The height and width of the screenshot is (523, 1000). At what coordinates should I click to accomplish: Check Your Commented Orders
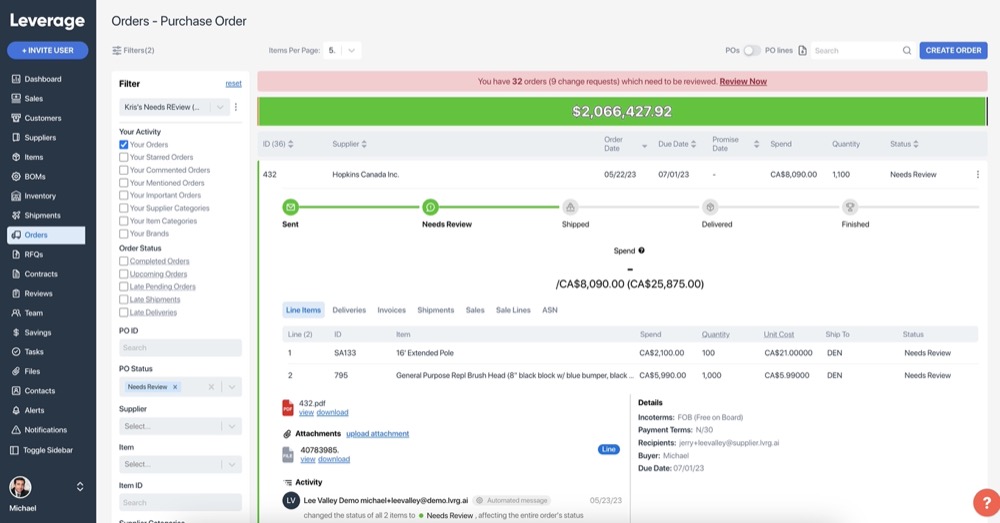pos(124,170)
